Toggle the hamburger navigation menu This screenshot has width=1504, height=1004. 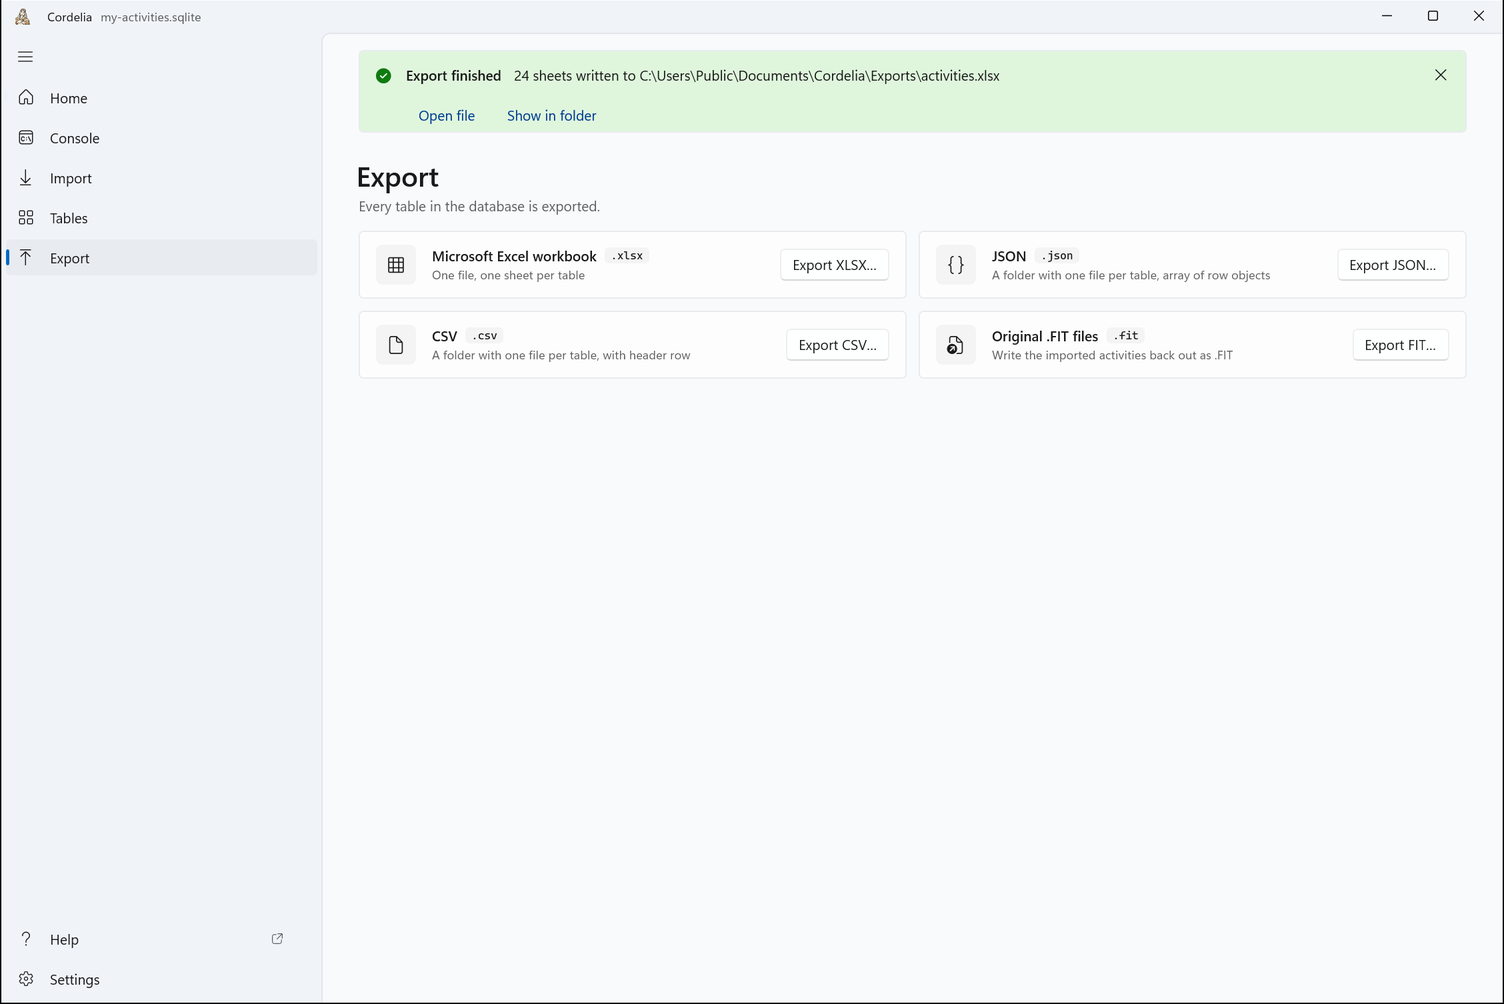coord(26,57)
